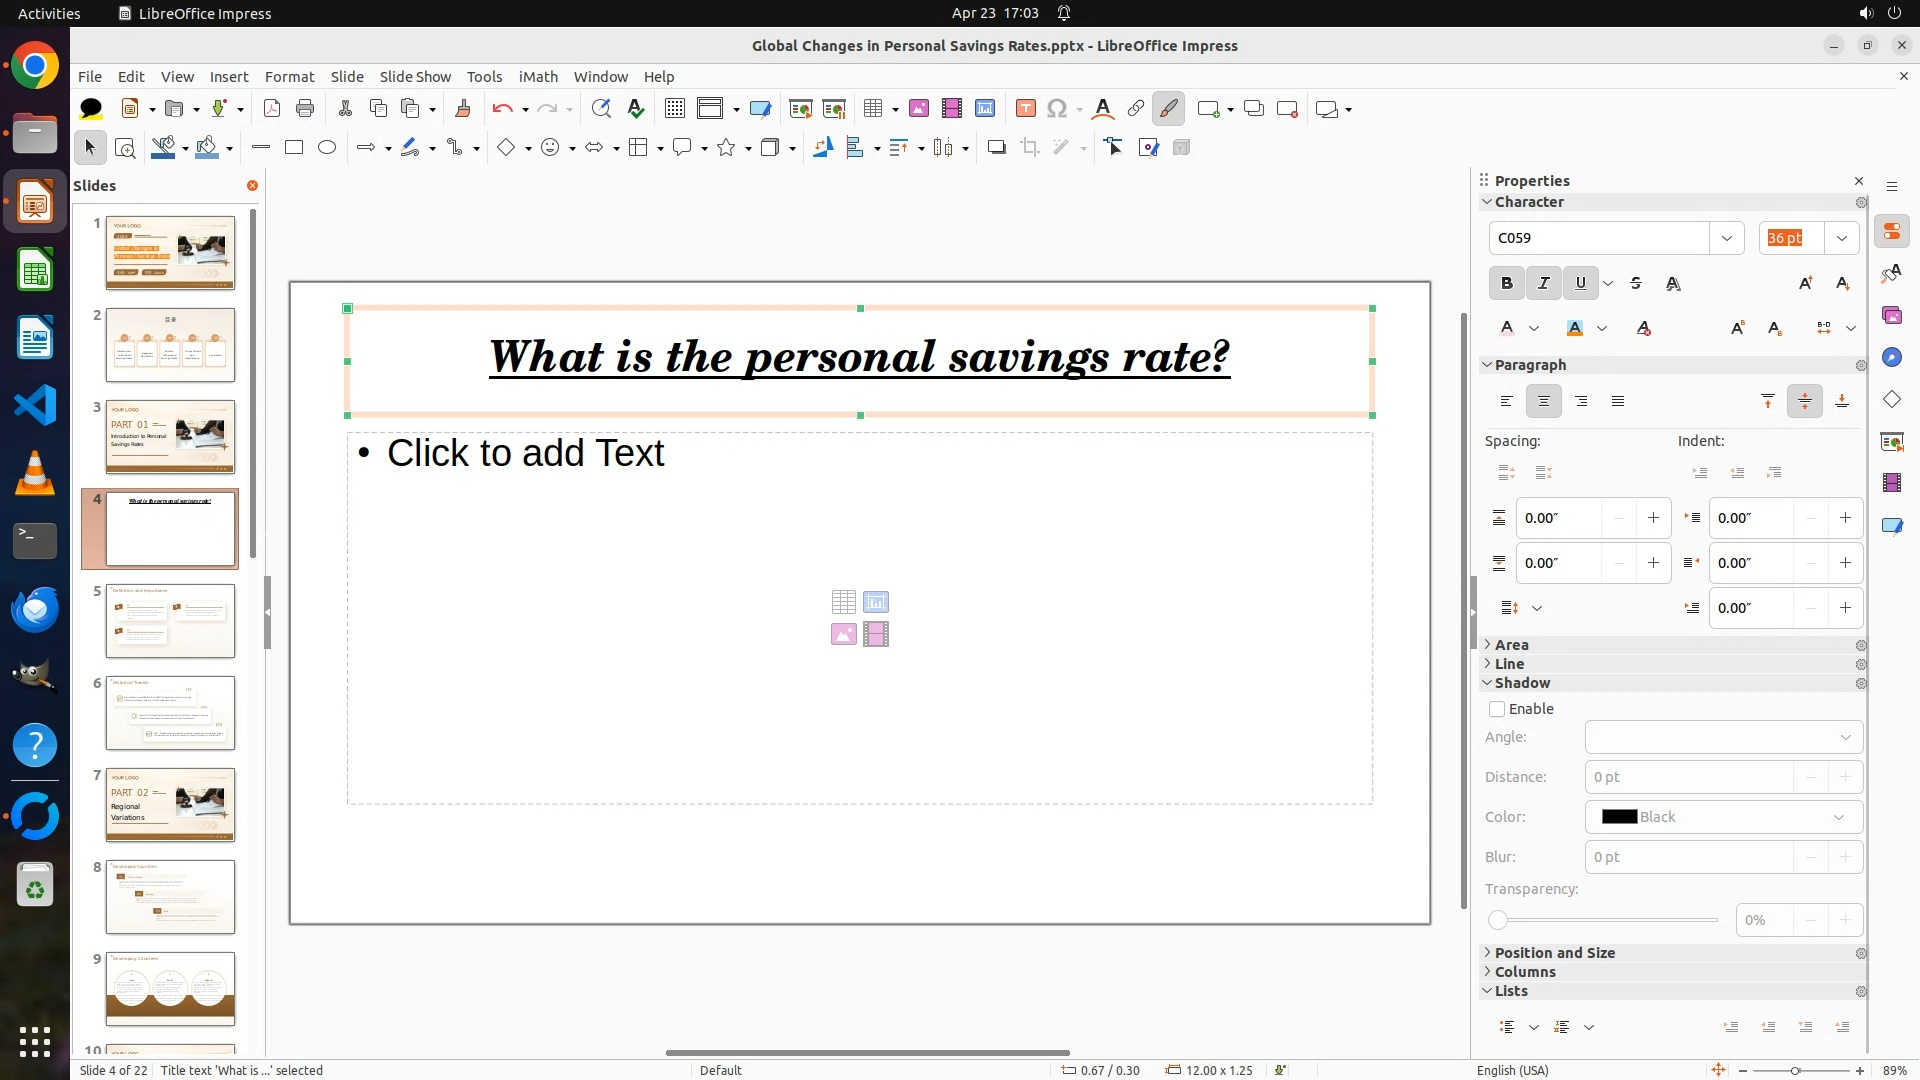Select slide 7 thumbnail Regional Variations
The height and width of the screenshot is (1080, 1920).
(x=170, y=805)
